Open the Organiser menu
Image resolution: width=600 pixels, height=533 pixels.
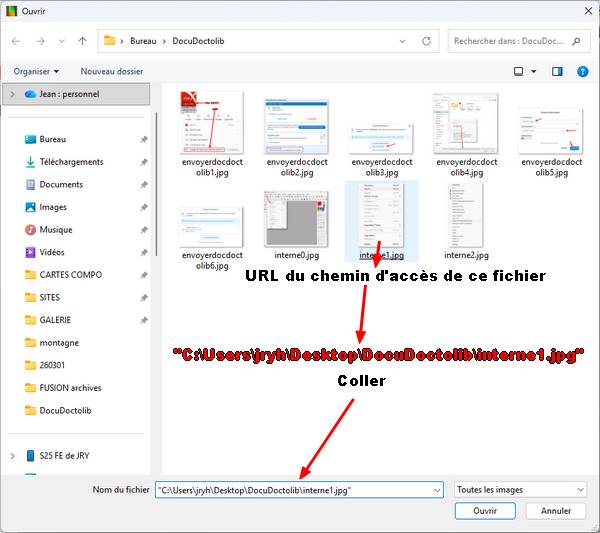pos(36,72)
